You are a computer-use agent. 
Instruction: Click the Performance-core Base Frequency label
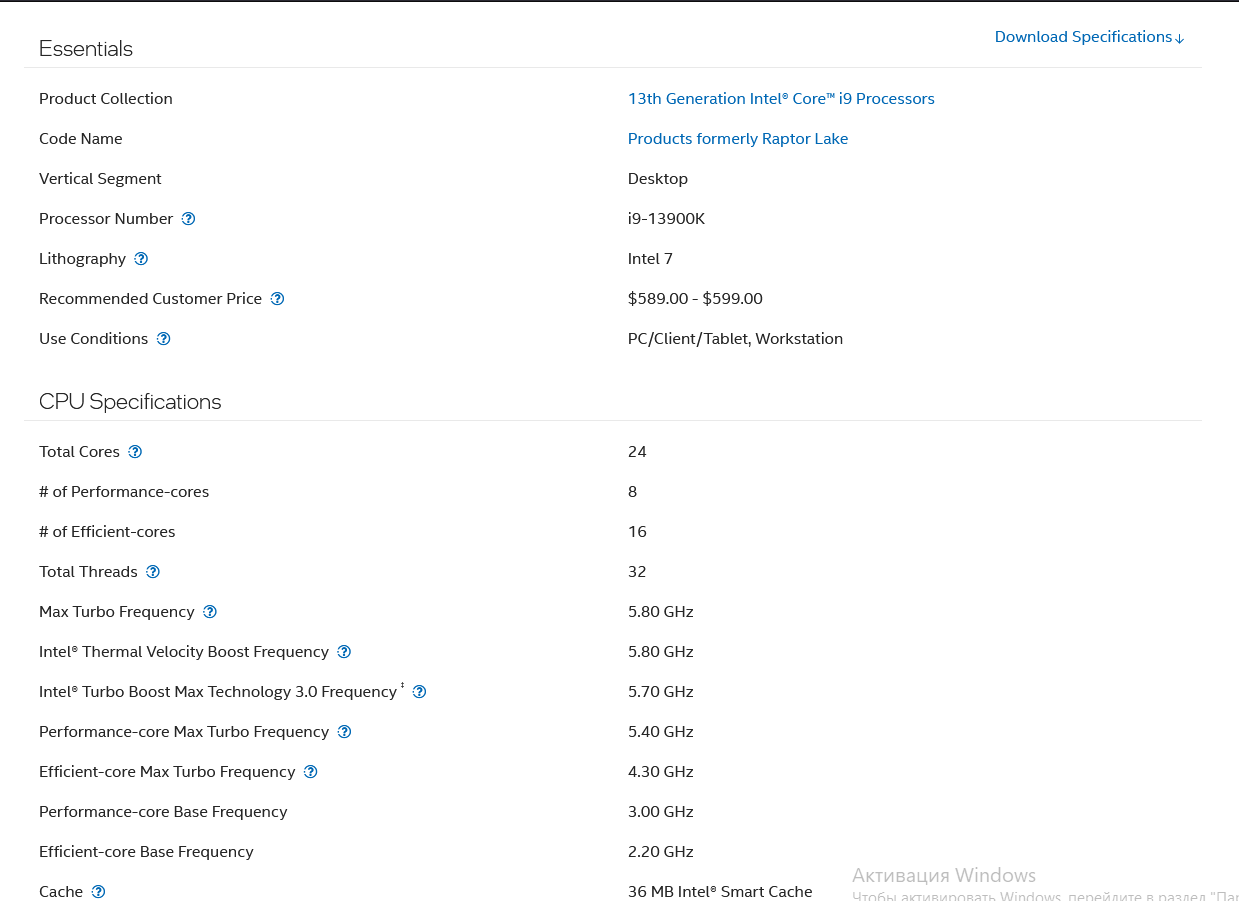coord(163,812)
